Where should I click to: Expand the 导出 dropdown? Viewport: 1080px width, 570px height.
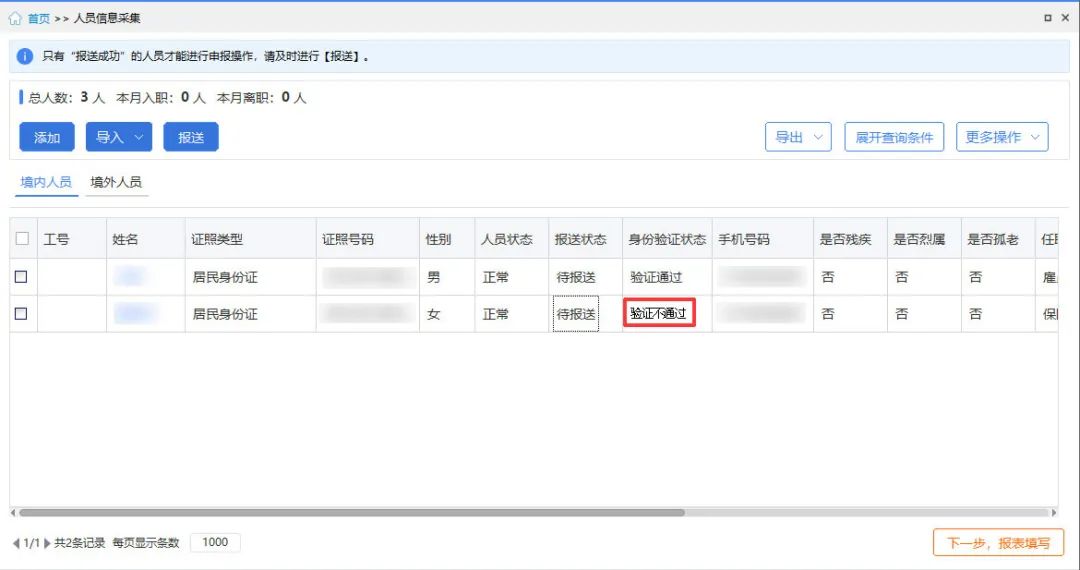798,137
